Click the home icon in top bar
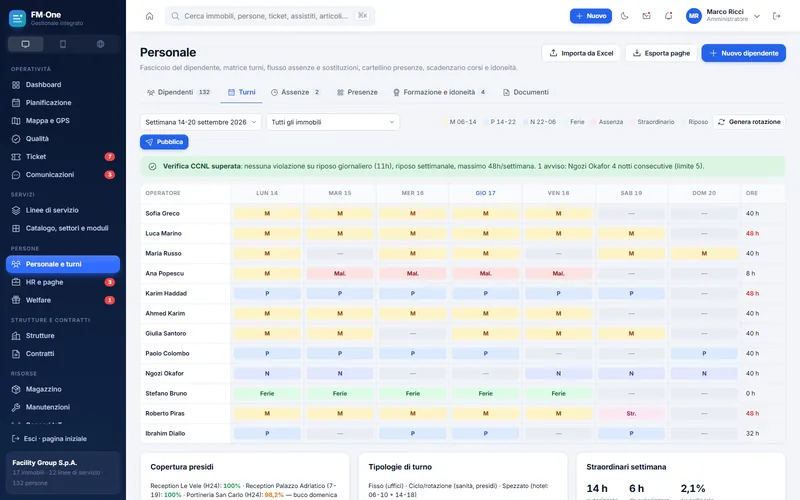The image size is (800, 500). click(x=149, y=16)
